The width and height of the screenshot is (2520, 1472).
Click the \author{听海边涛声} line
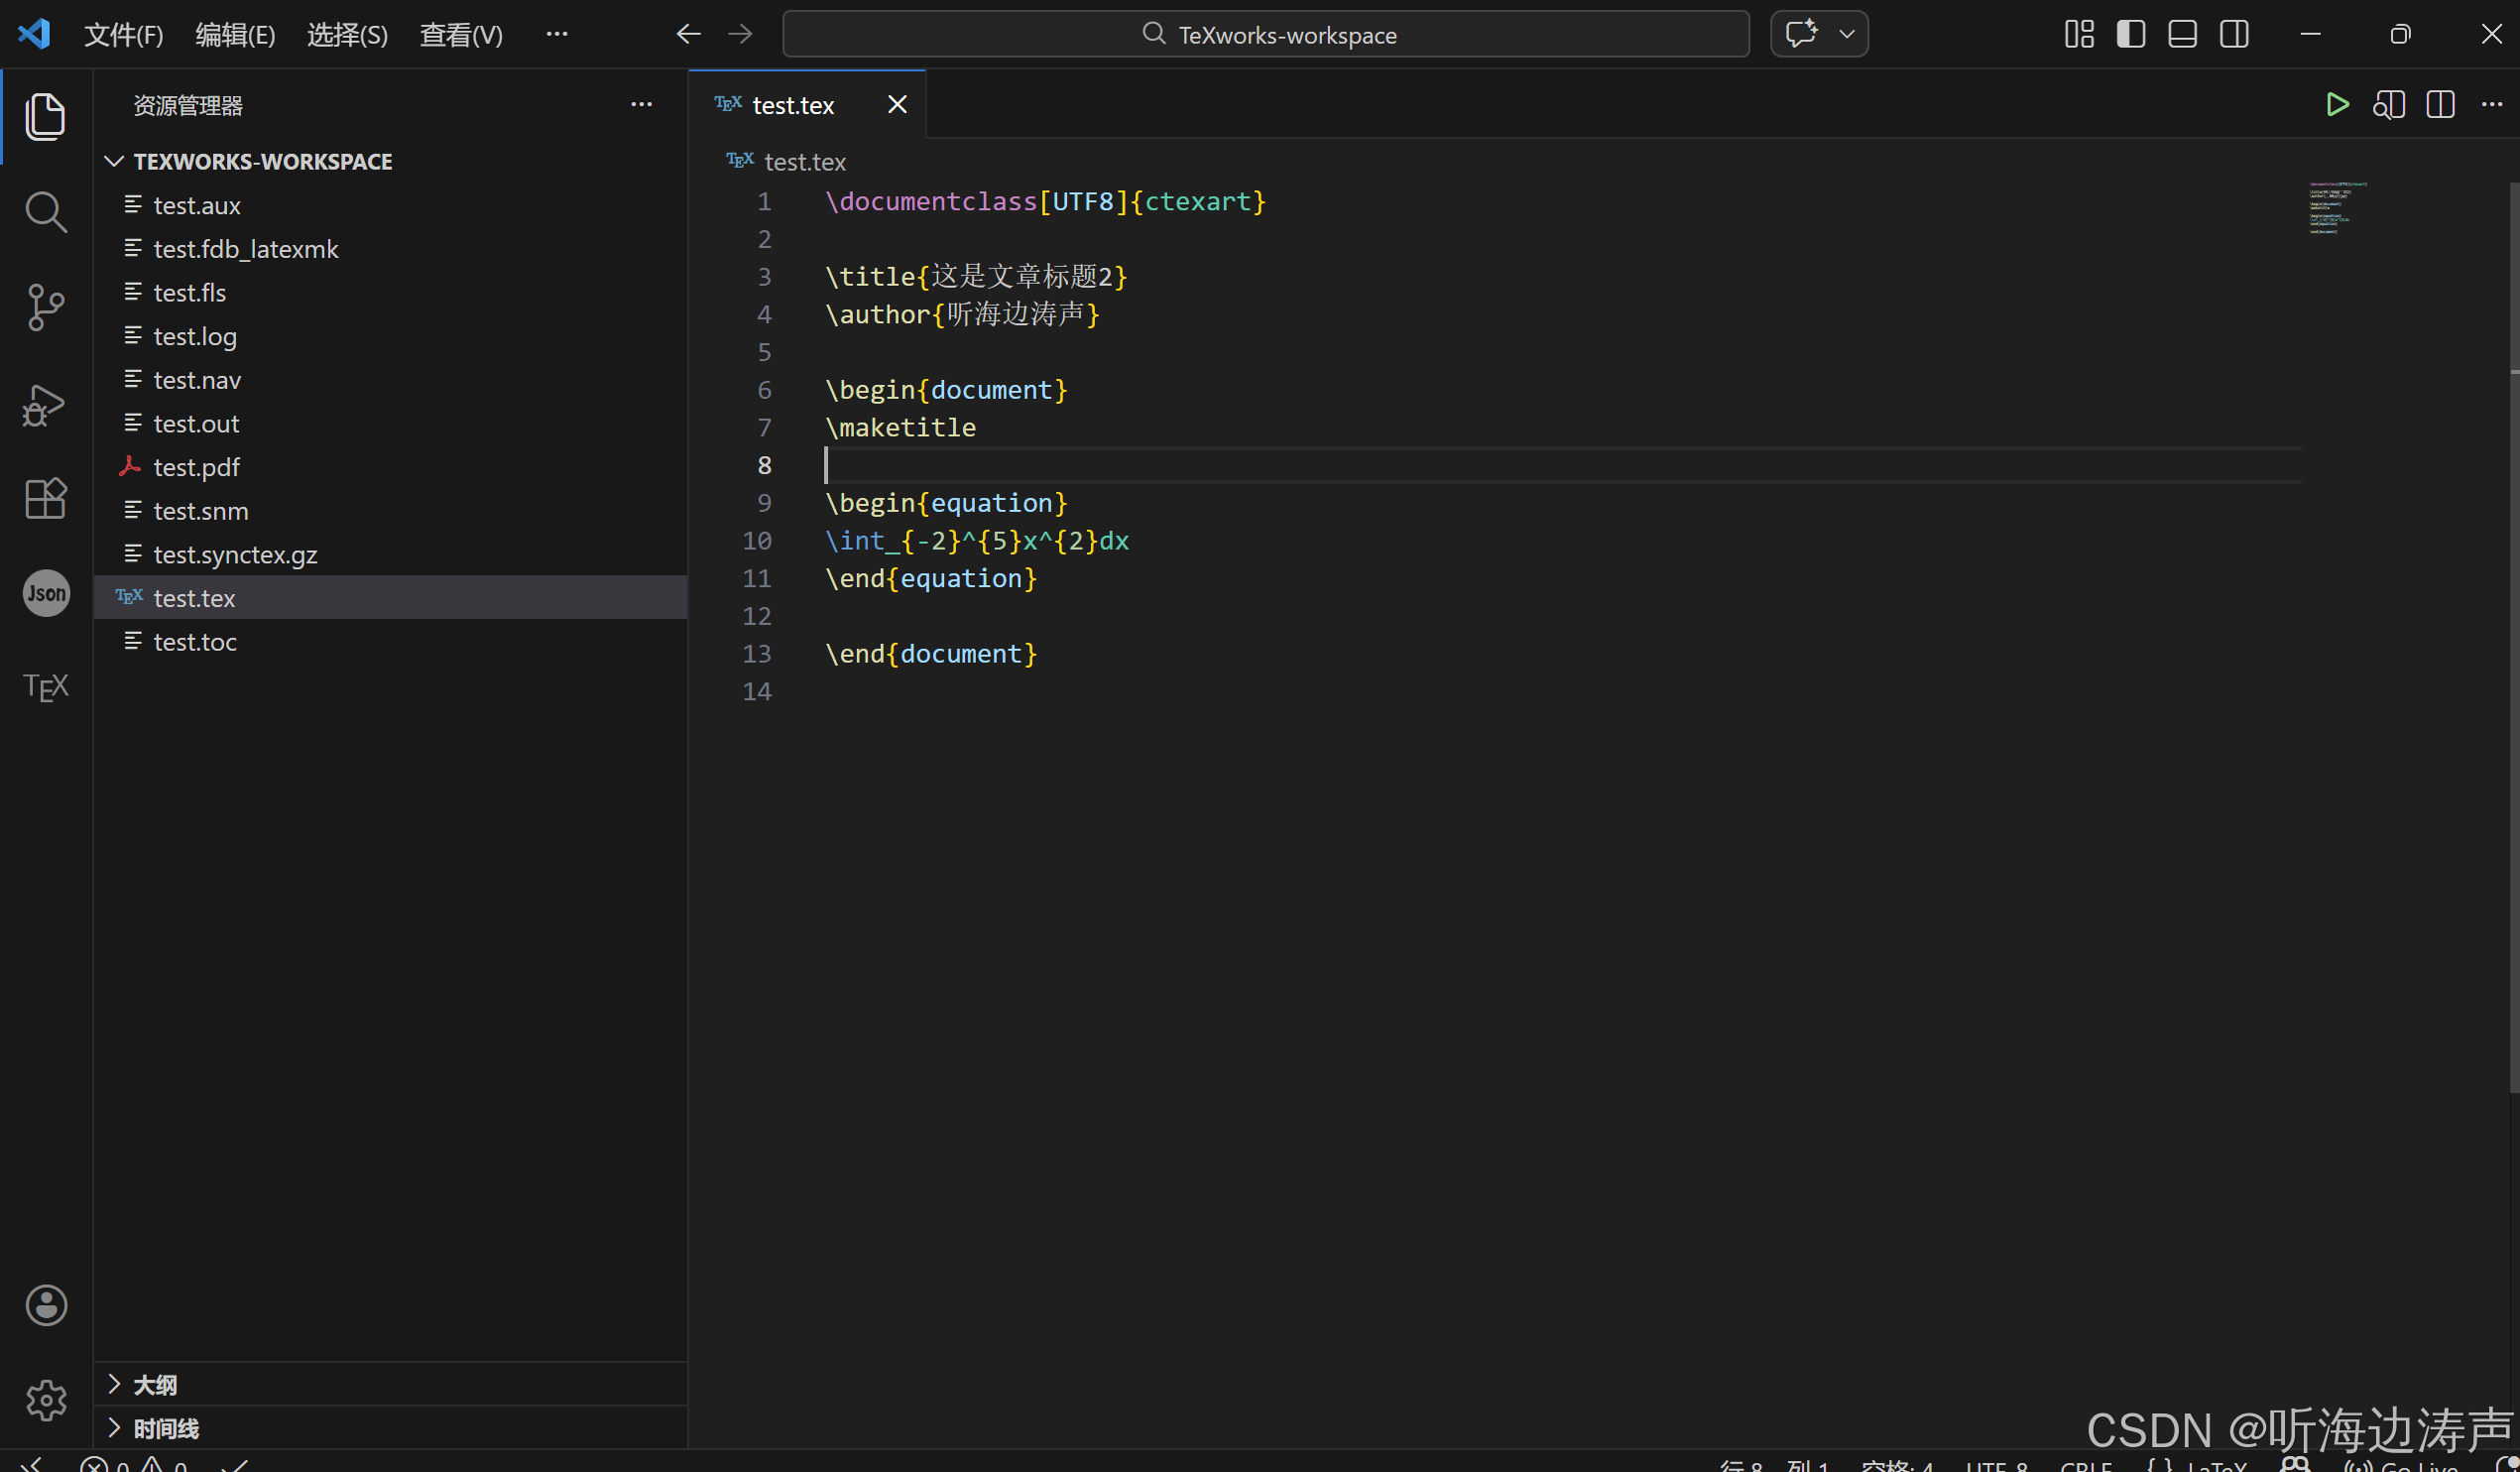(x=962, y=315)
